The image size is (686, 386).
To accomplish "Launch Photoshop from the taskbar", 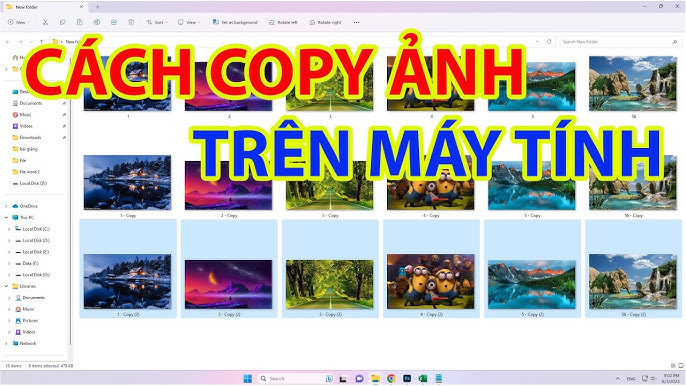I will (407, 378).
